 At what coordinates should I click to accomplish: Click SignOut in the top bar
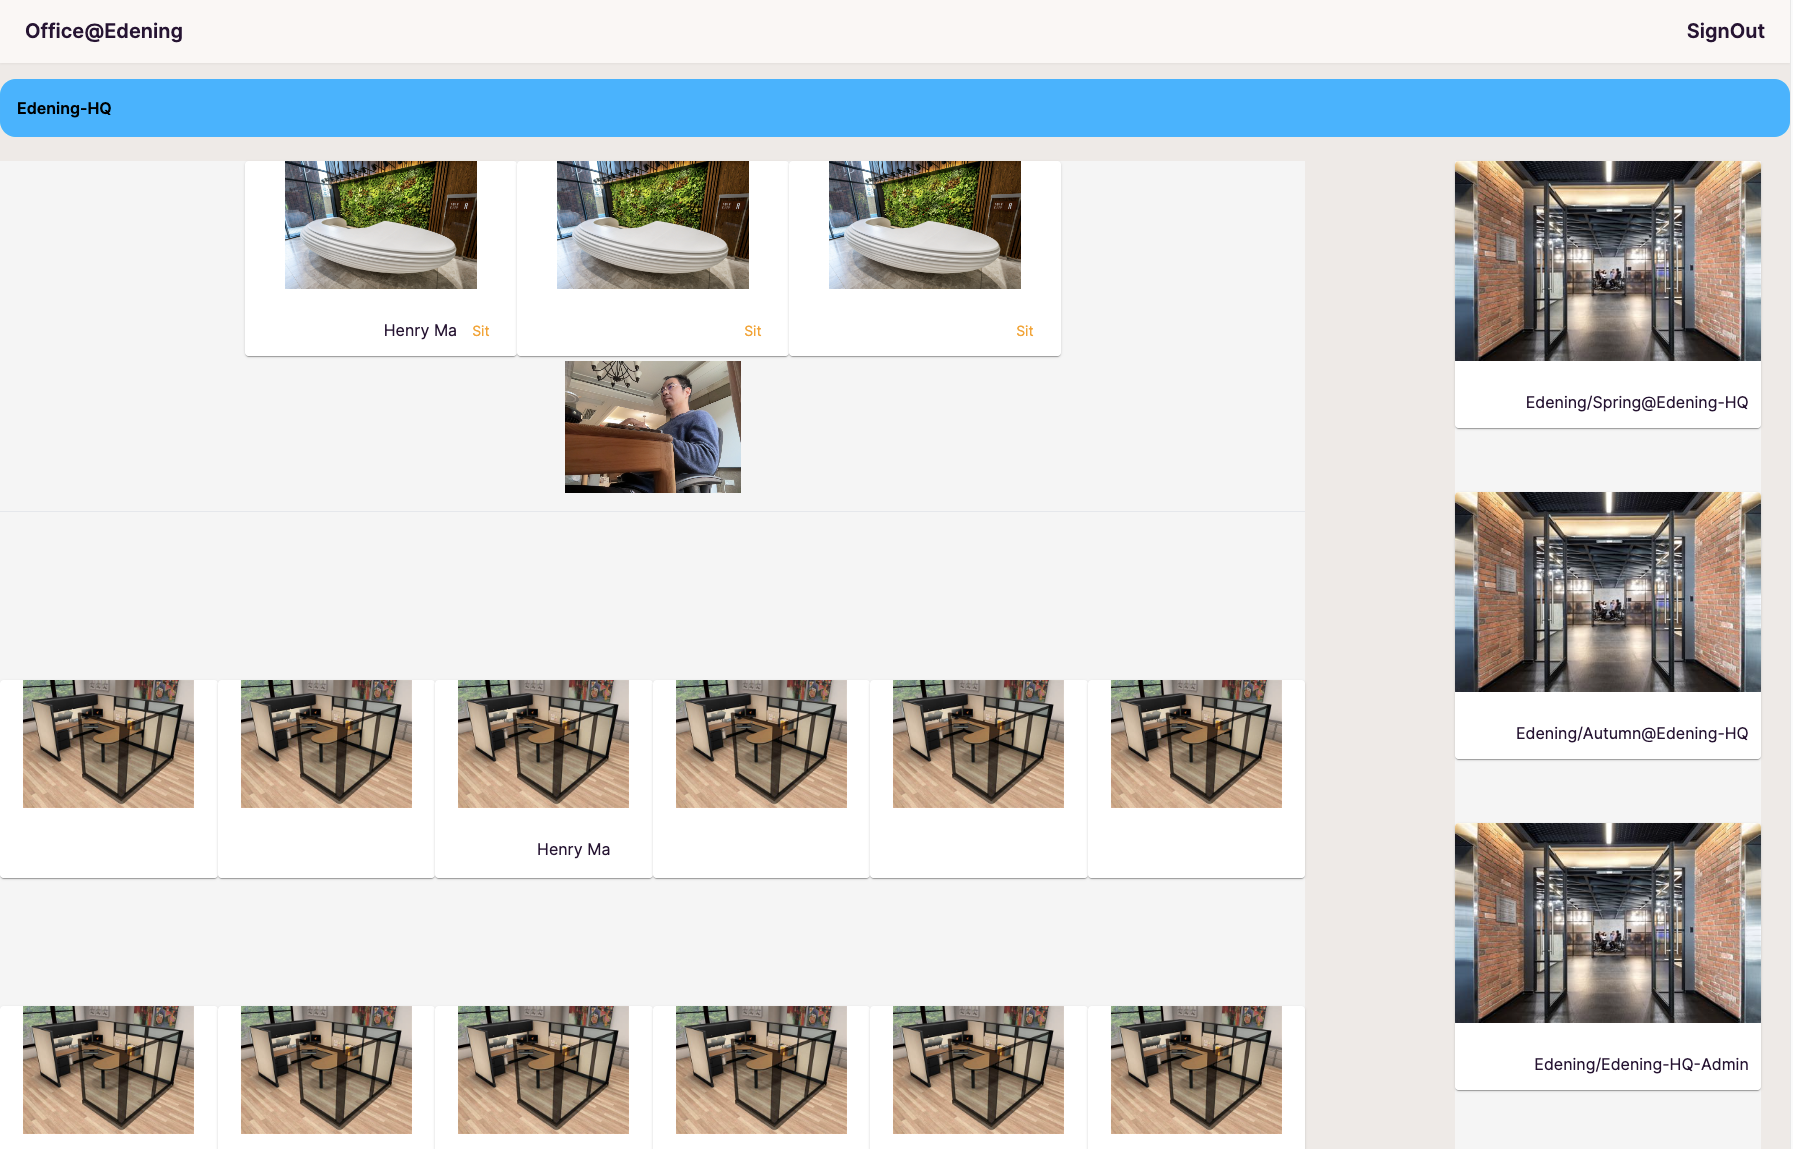pyautogui.click(x=1725, y=31)
